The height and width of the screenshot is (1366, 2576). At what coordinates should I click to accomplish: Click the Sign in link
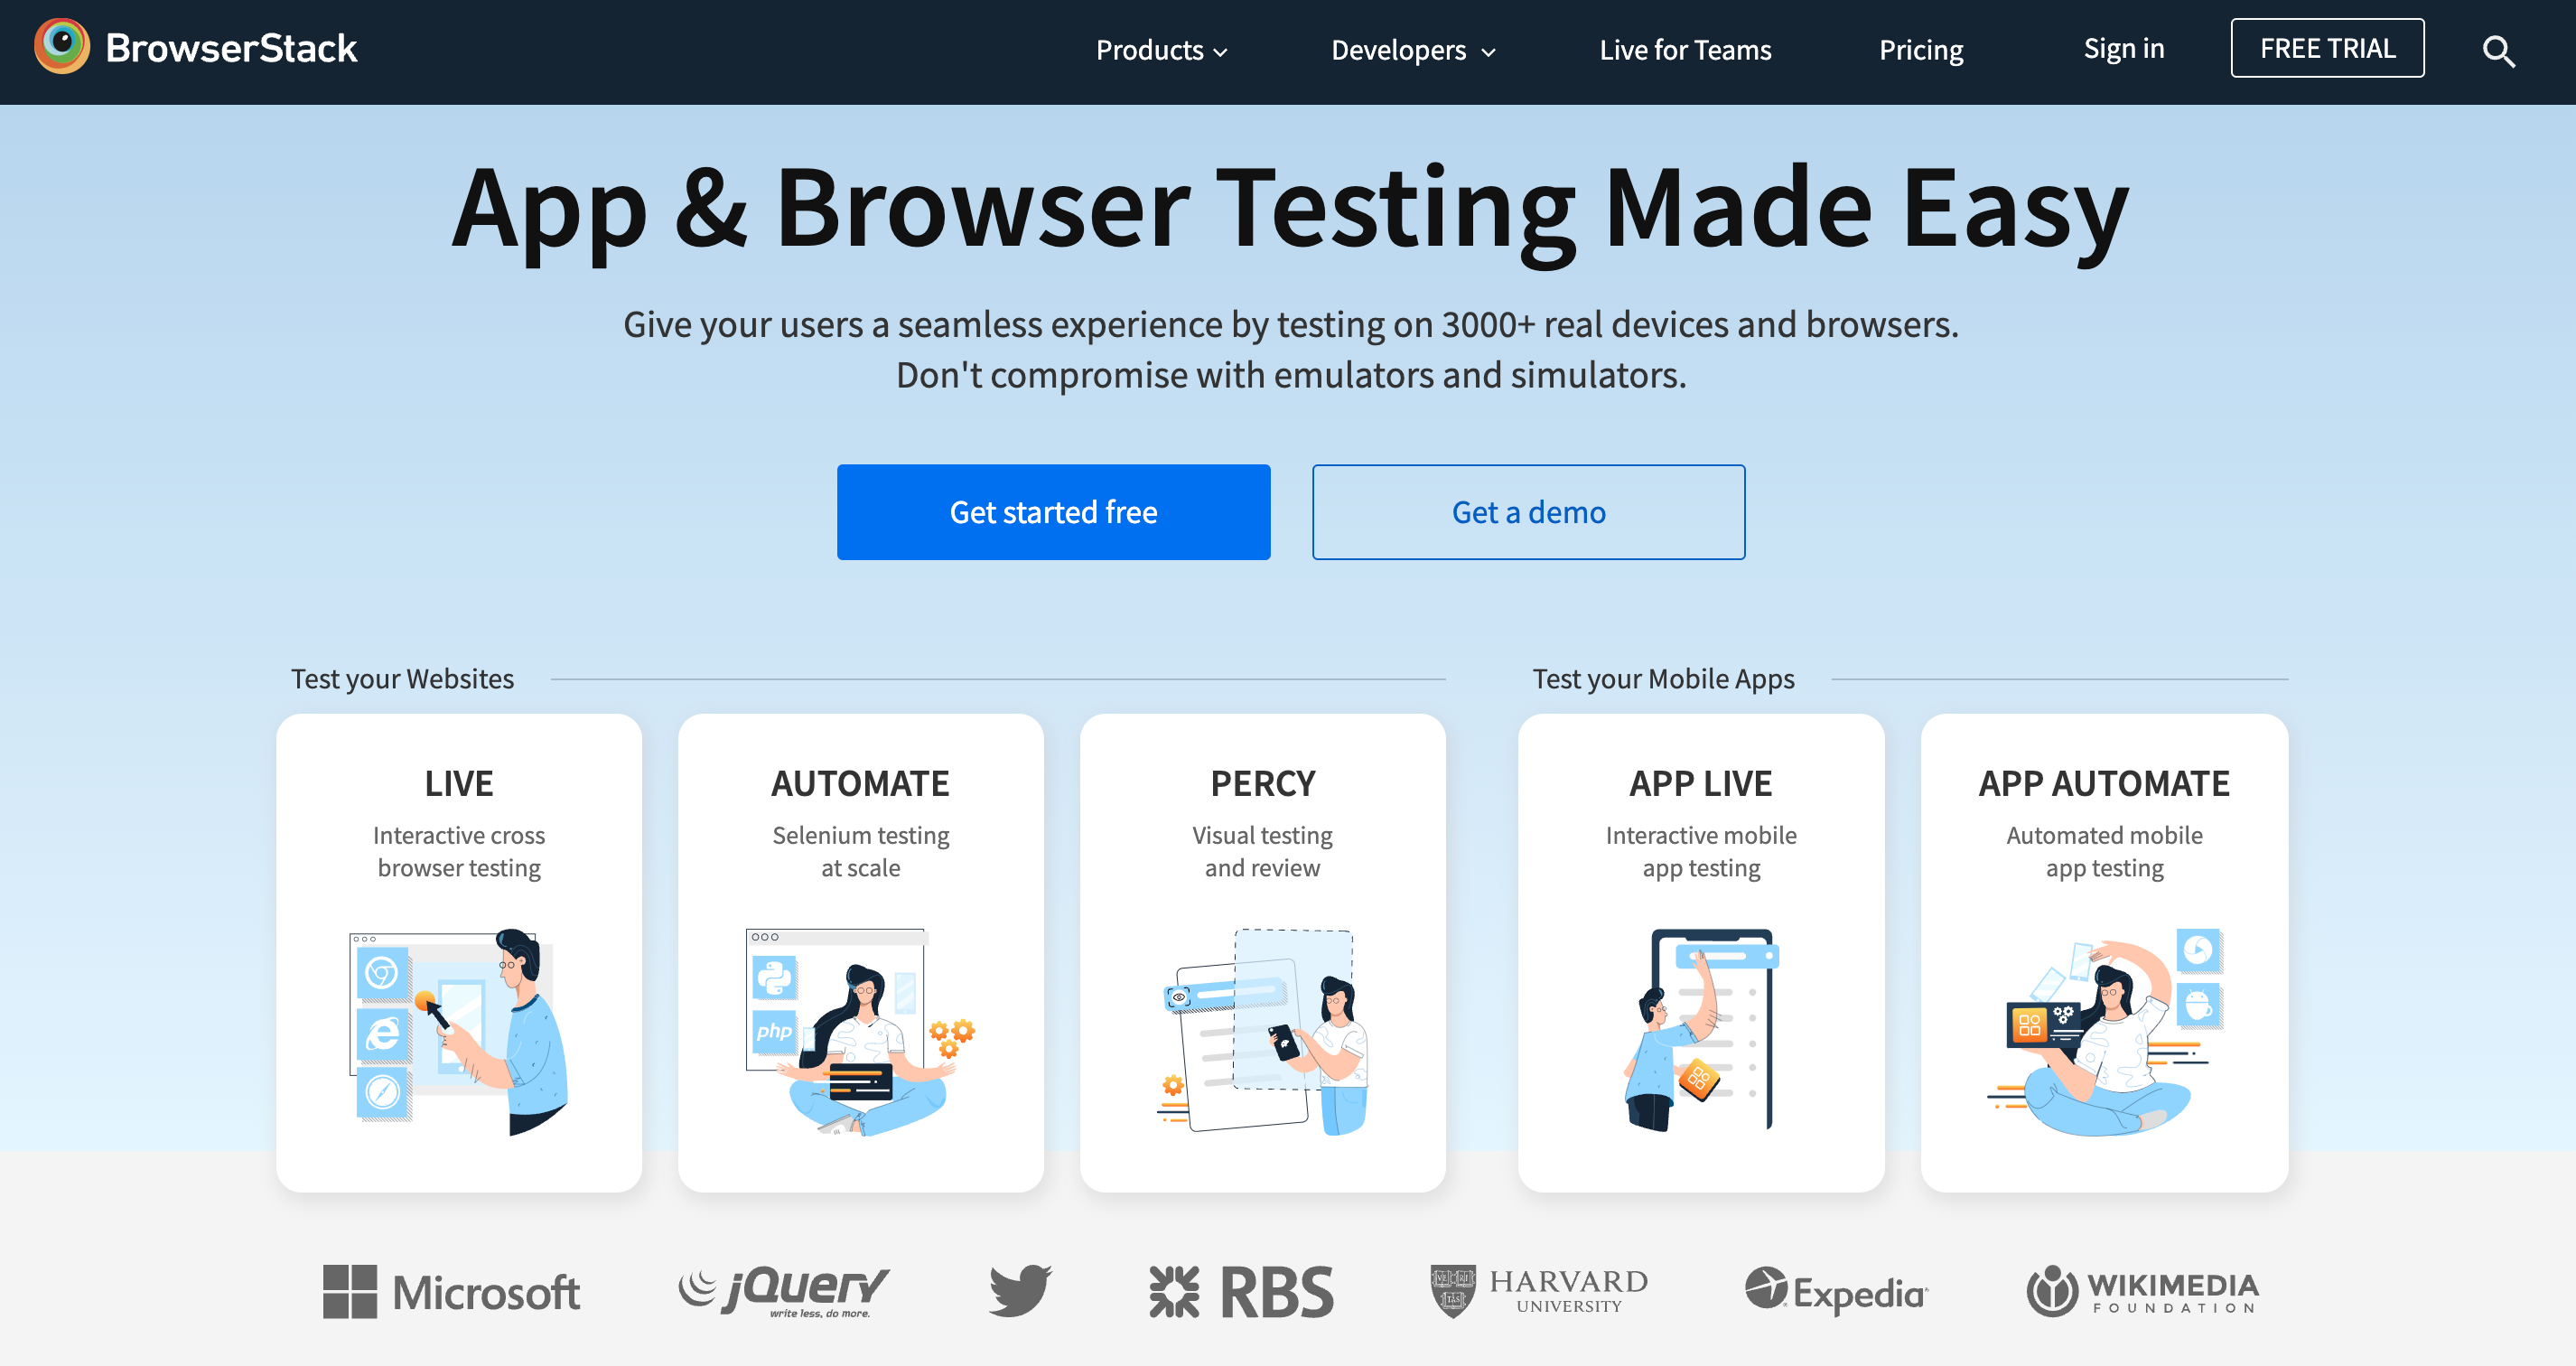coord(2124,46)
